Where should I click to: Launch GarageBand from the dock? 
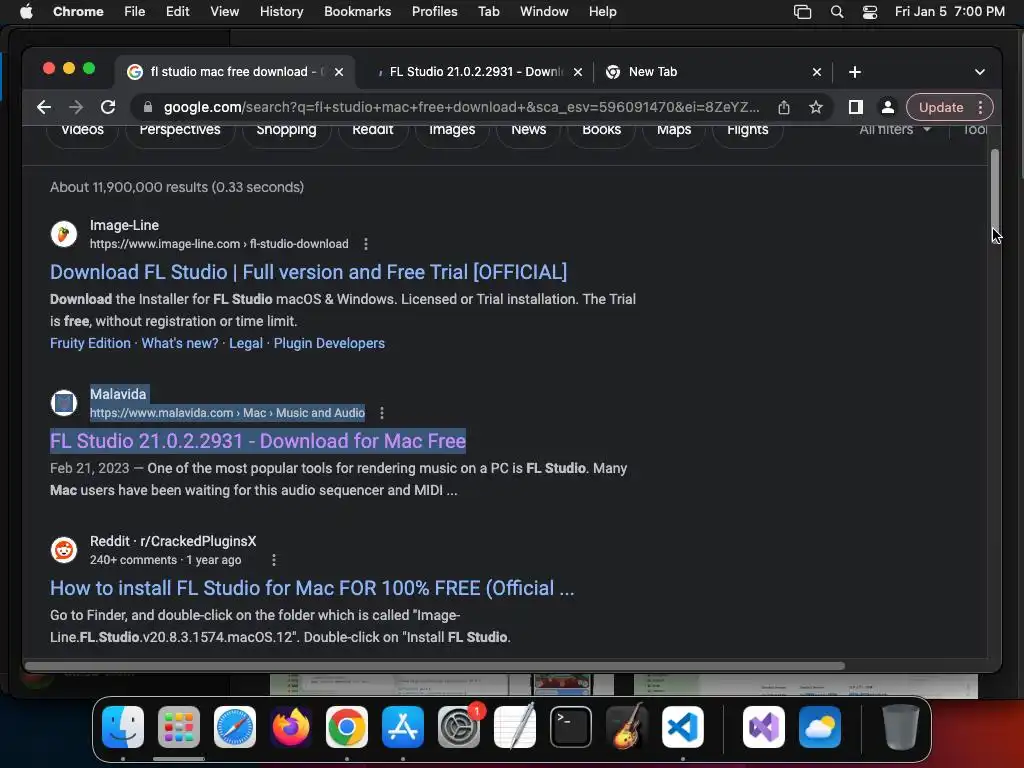coord(627,727)
